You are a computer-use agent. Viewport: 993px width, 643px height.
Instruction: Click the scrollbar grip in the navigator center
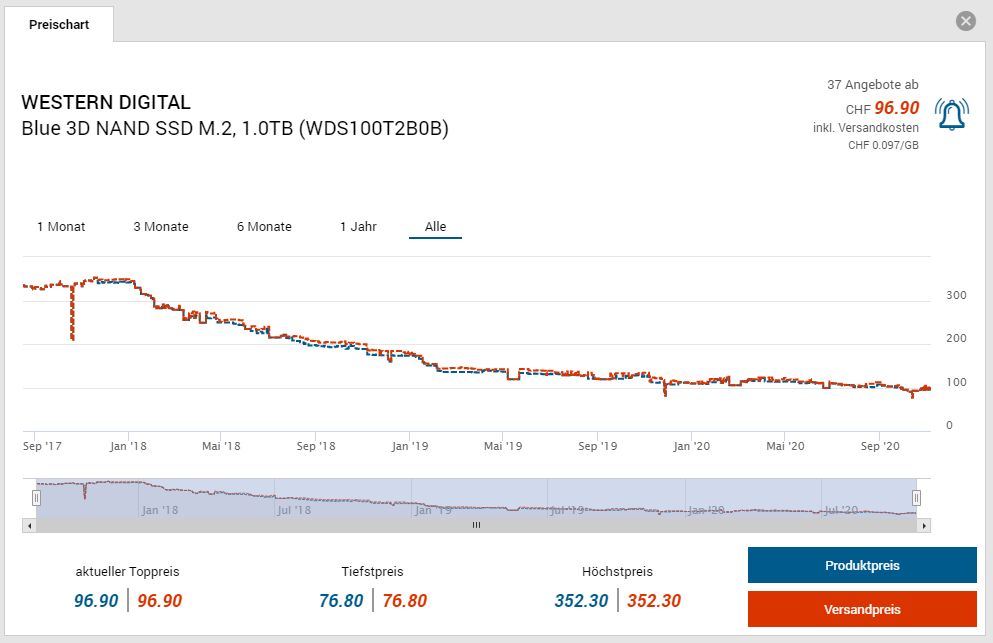tap(477, 525)
